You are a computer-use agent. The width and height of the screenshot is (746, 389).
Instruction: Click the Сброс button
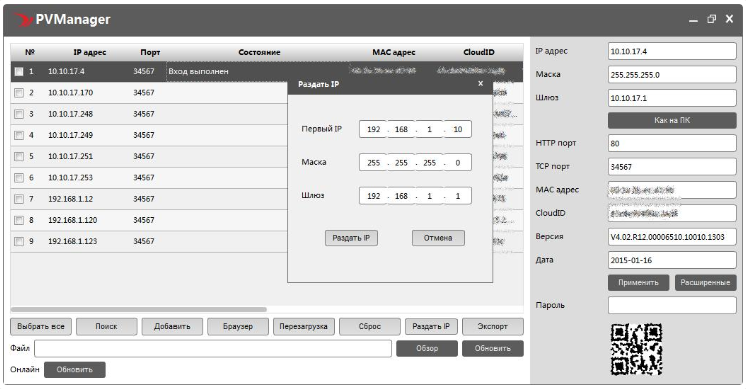pos(370,327)
